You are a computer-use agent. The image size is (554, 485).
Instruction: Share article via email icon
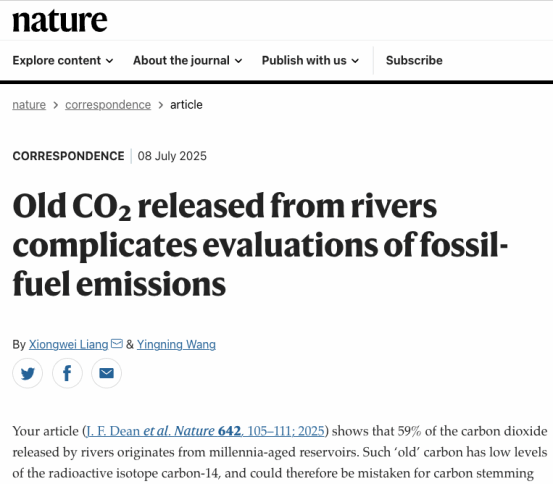click(106, 373)
